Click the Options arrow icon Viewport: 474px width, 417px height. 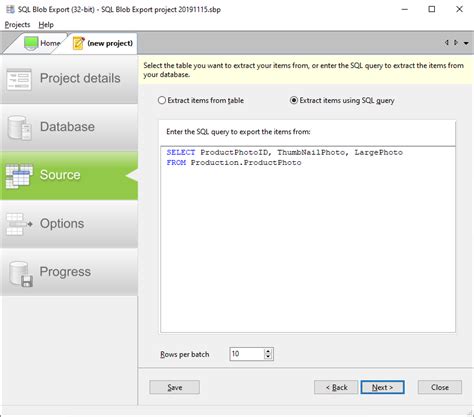click(x=19, y=224)
